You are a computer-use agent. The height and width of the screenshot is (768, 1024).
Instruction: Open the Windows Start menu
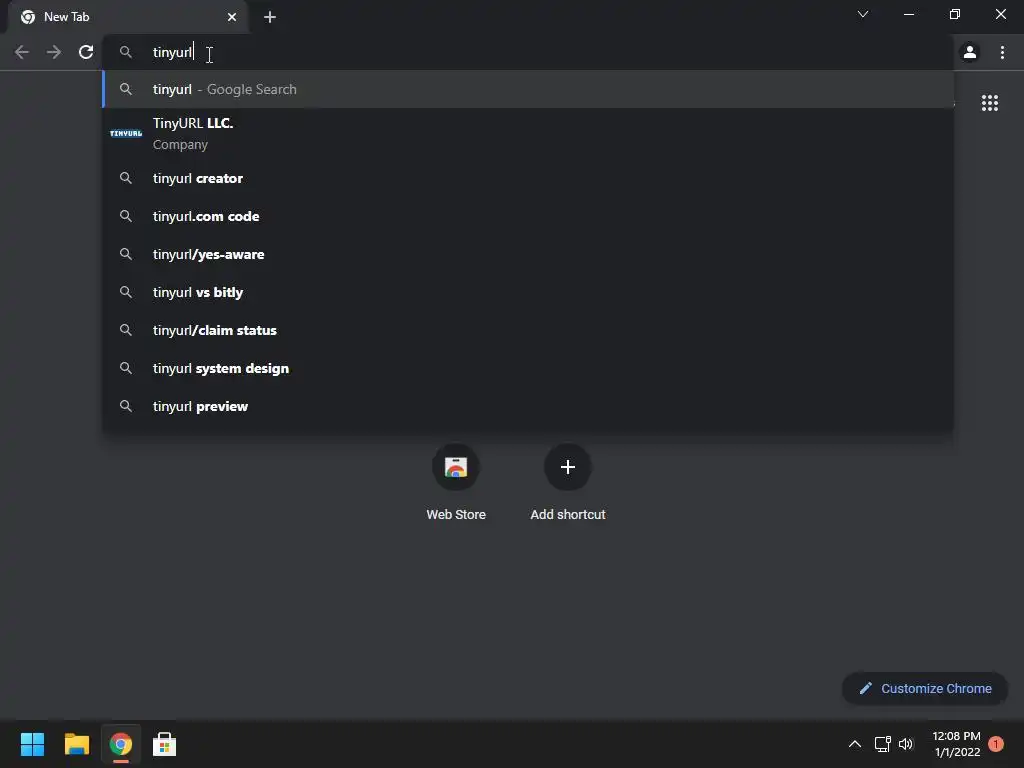(32, 744)
